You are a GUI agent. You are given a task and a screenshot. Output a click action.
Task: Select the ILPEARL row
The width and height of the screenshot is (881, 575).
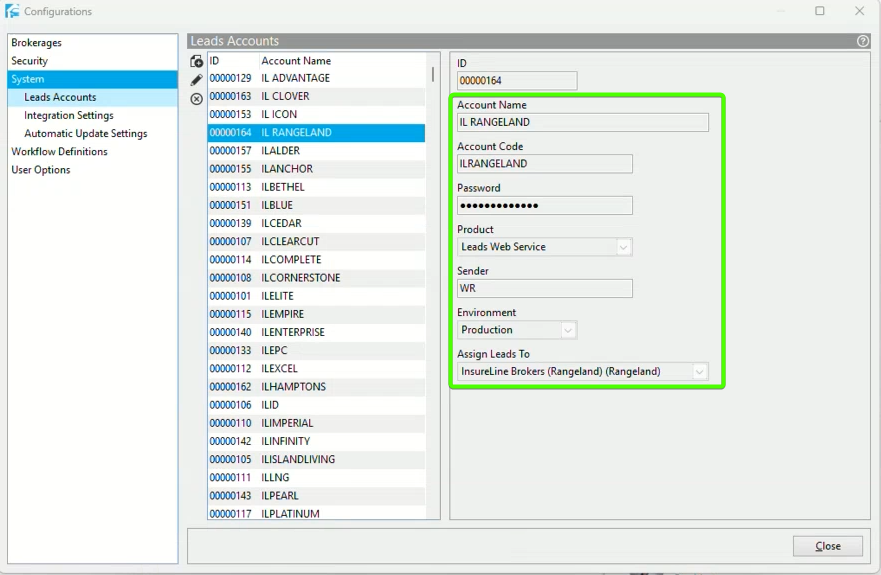point(316,496)
